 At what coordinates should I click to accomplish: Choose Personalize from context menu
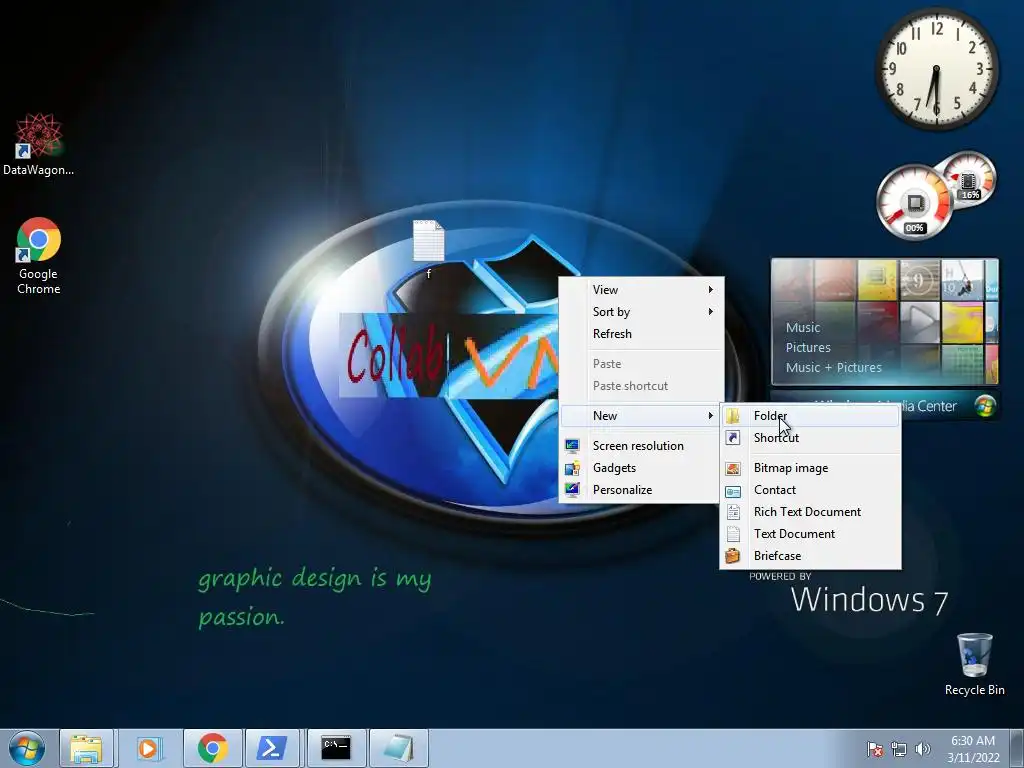point(641,490)
